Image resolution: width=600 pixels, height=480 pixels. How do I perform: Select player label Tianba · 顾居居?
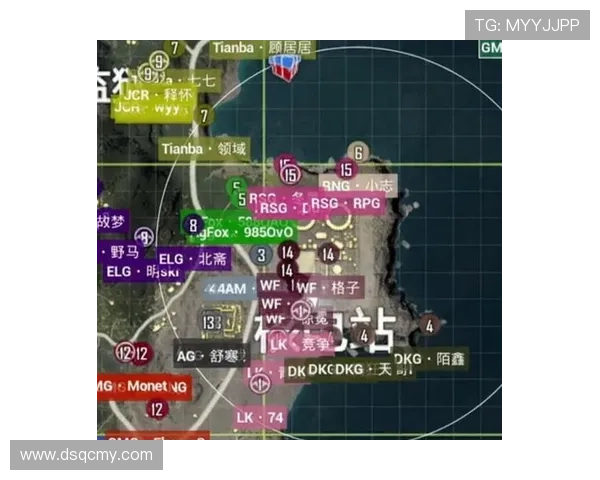tap(263, 48)
